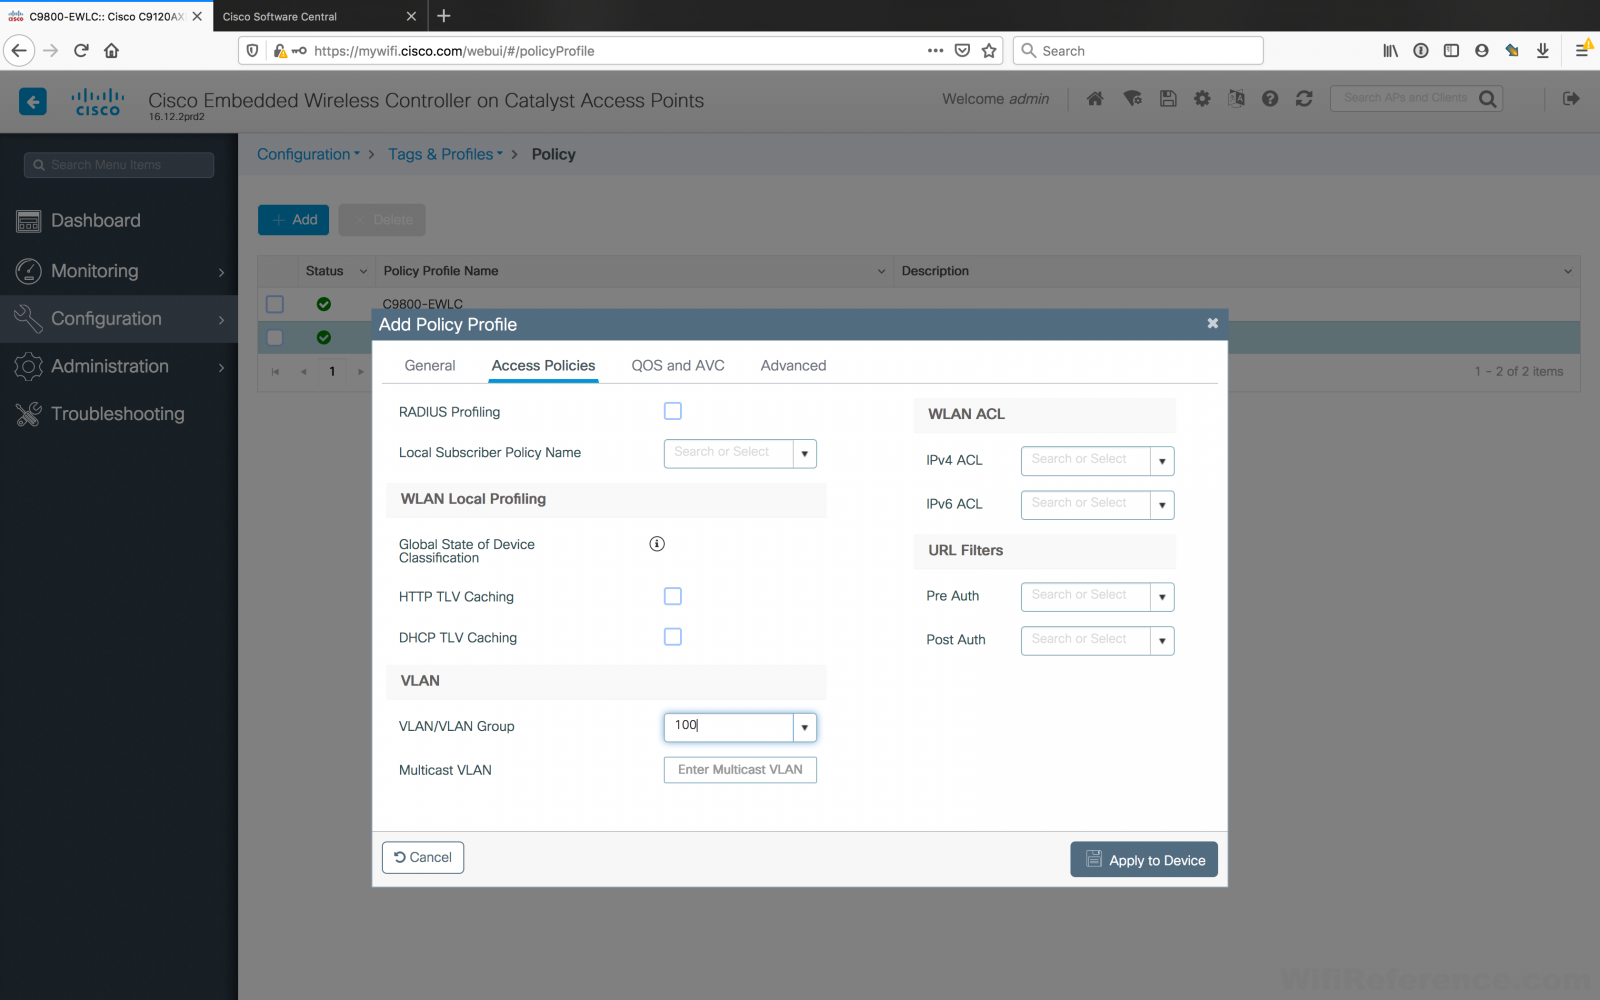1600x1000 pixels.
Task: Check the HTTP TLV Caching box
Action: coord(673,596)
